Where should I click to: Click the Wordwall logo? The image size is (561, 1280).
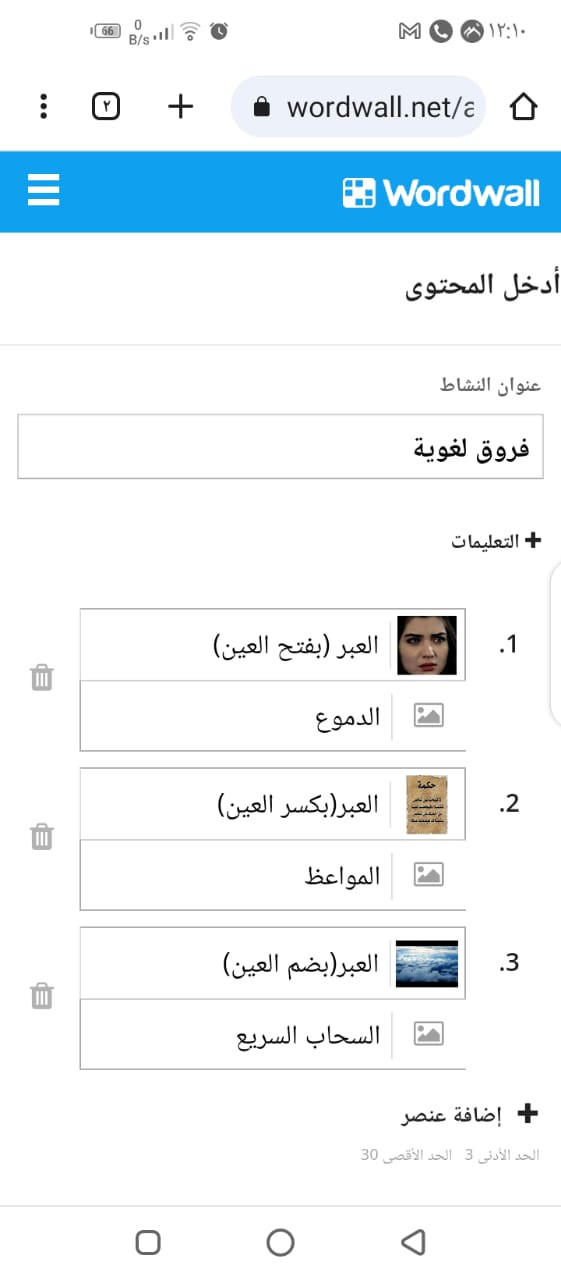(441, 192)
